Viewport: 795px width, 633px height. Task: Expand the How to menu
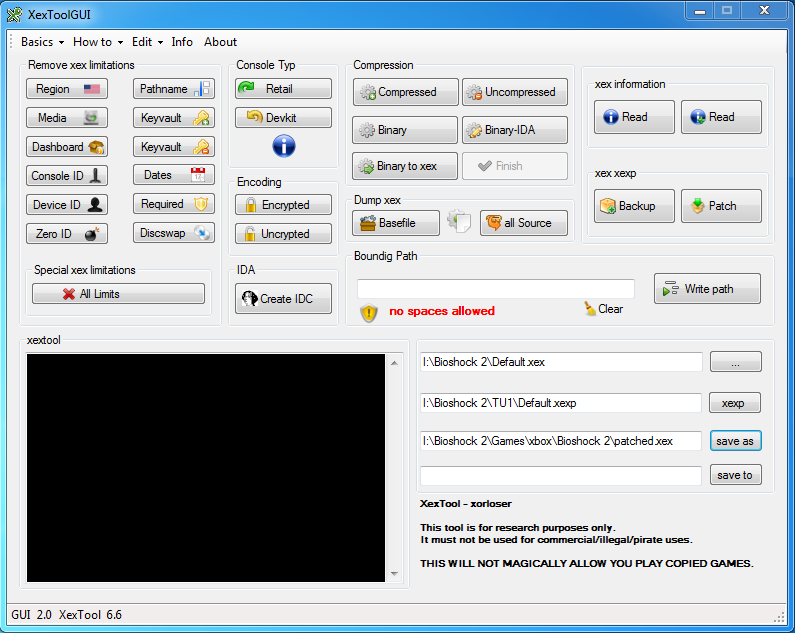(x=97, y=42)
